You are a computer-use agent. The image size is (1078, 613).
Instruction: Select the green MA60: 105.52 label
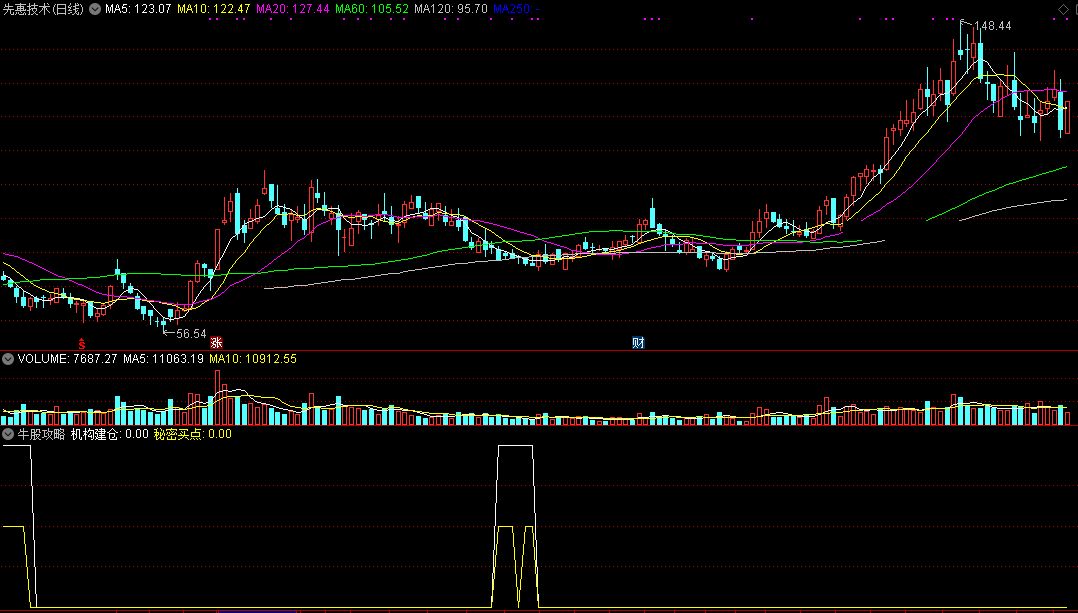point(372,9)
